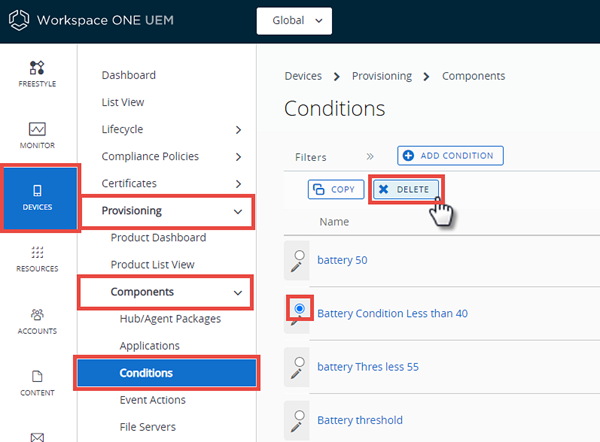The image size is (600, 442).
Task: Open the Battery threshold condition link
Action: 360,420
